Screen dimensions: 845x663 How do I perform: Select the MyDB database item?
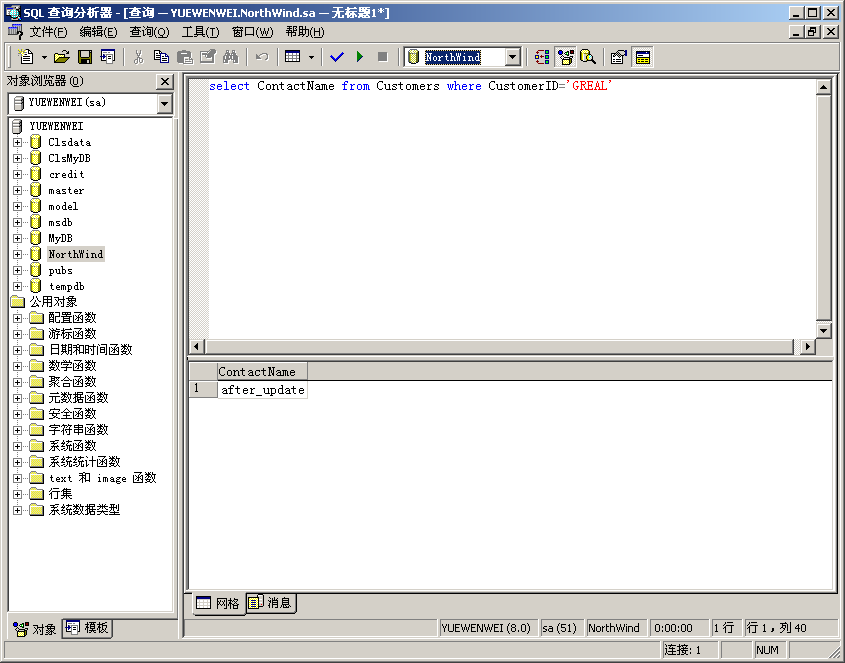point(60,238)
